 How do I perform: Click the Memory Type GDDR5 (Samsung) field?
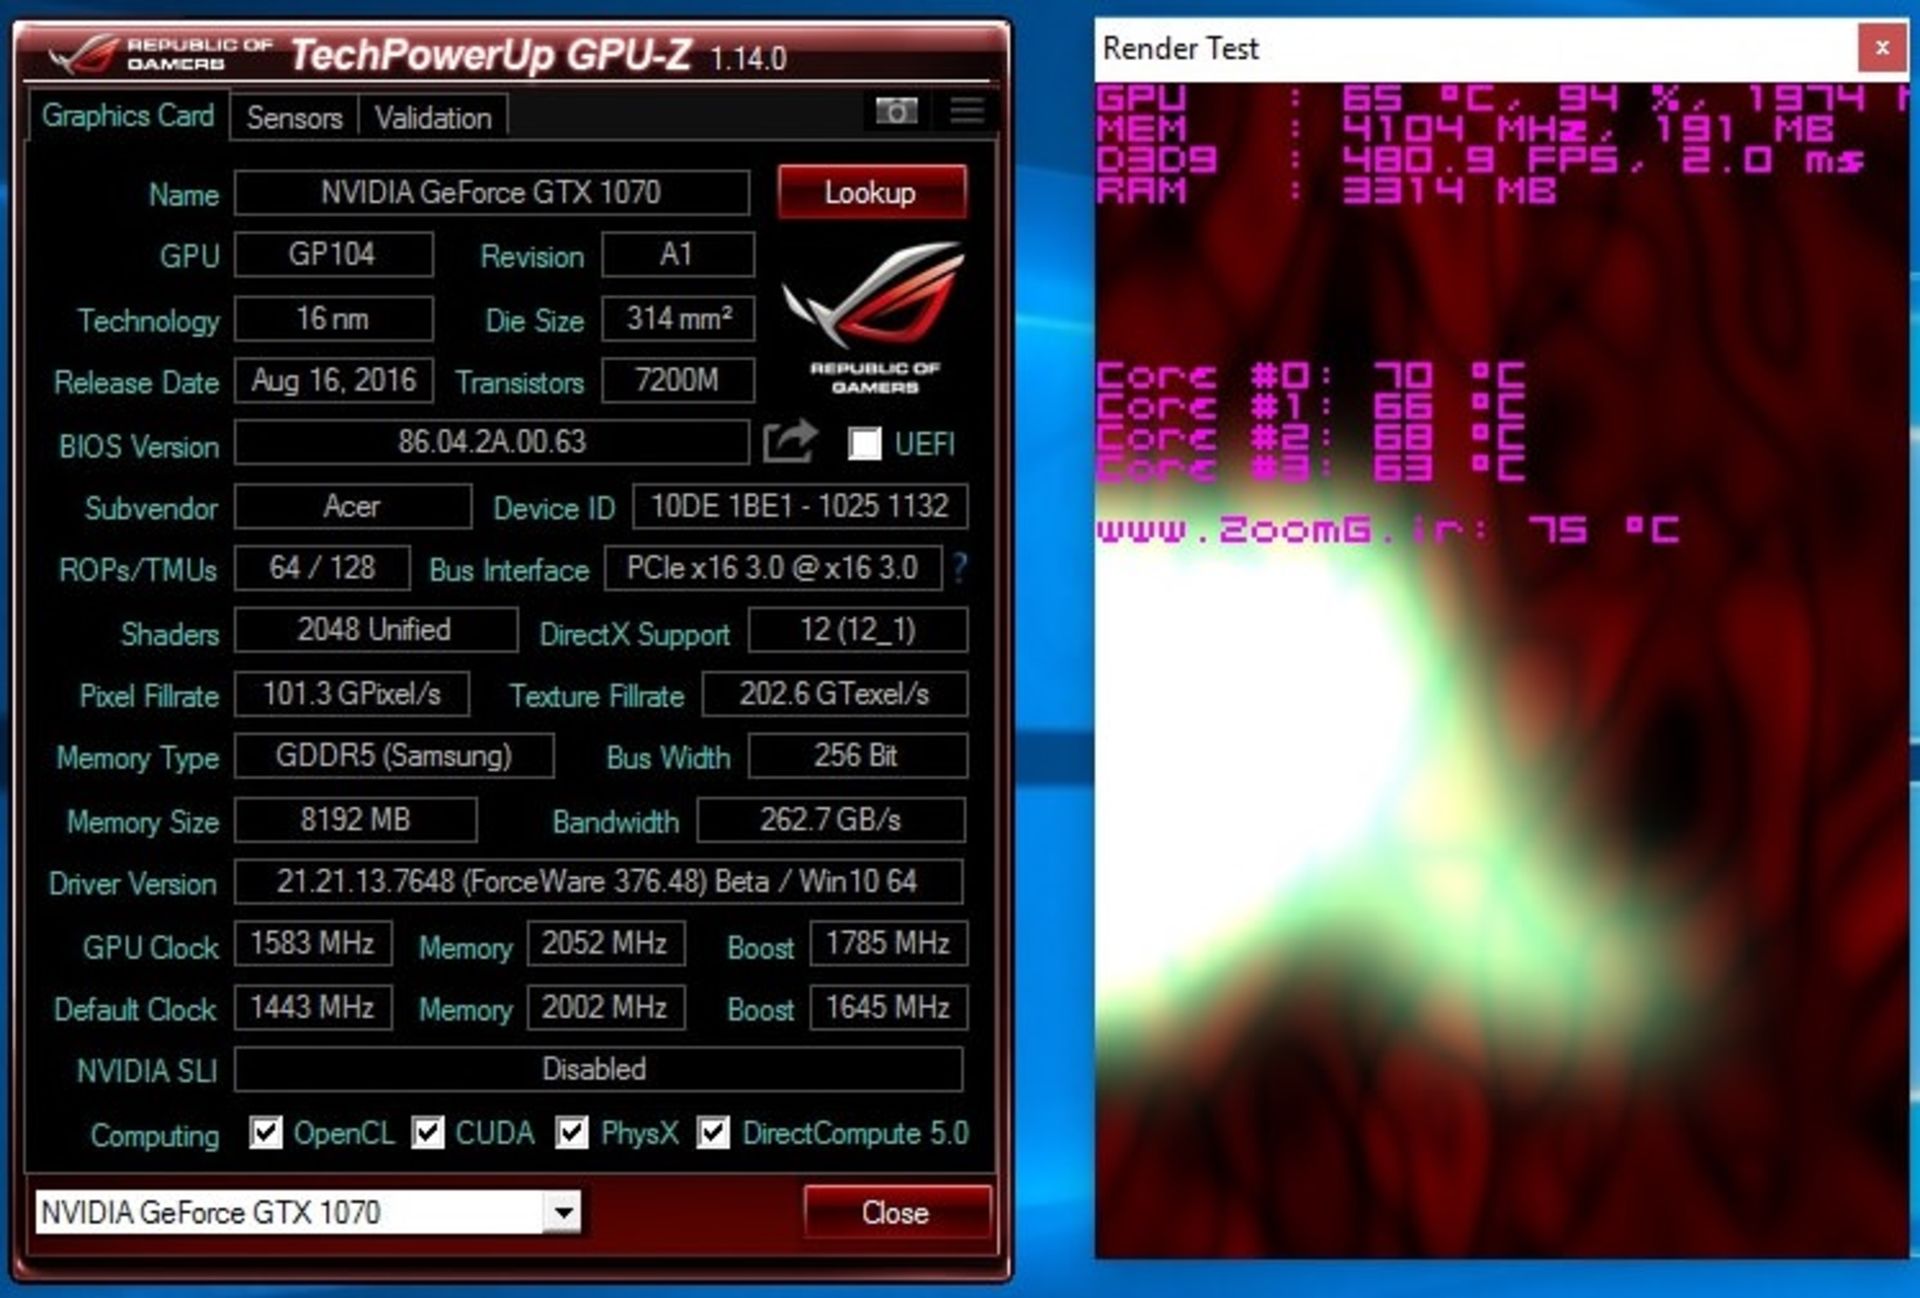tap(393, 756)
